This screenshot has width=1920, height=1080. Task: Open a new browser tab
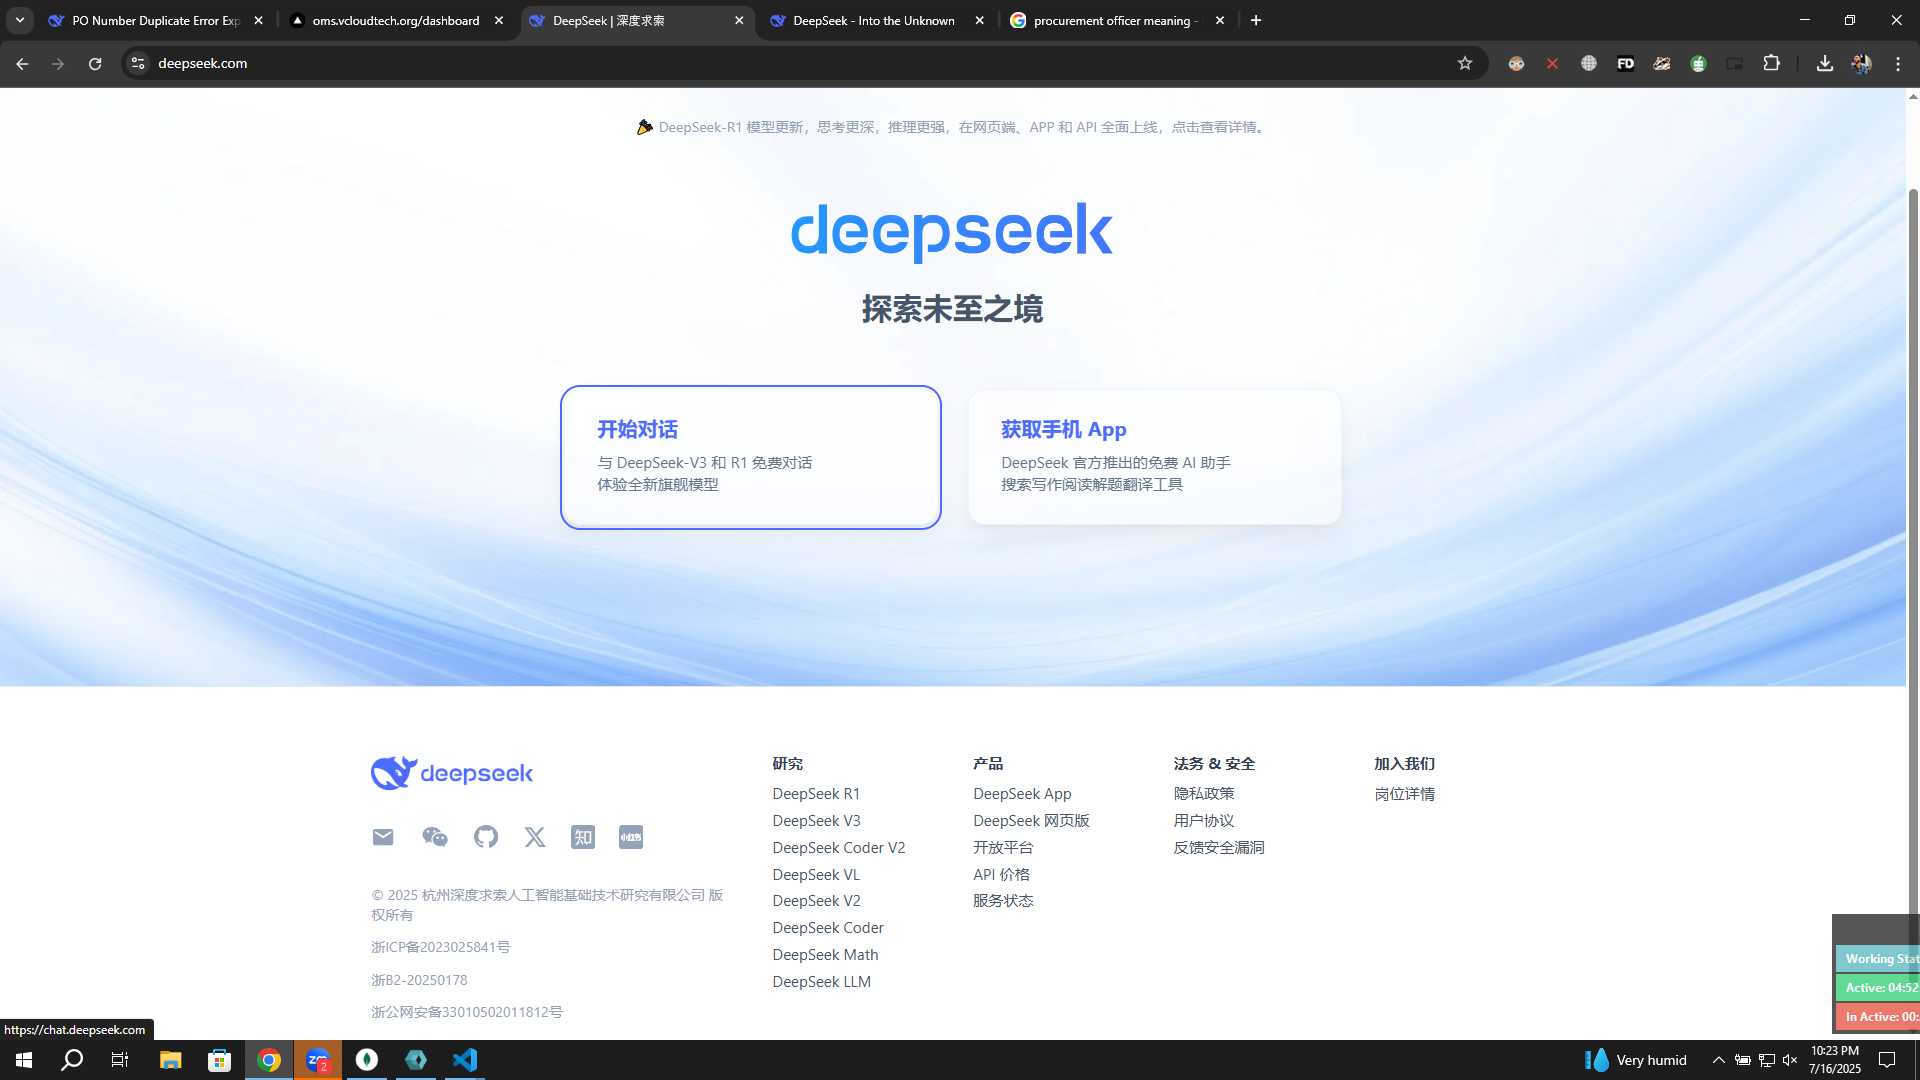pos(1256,20)
